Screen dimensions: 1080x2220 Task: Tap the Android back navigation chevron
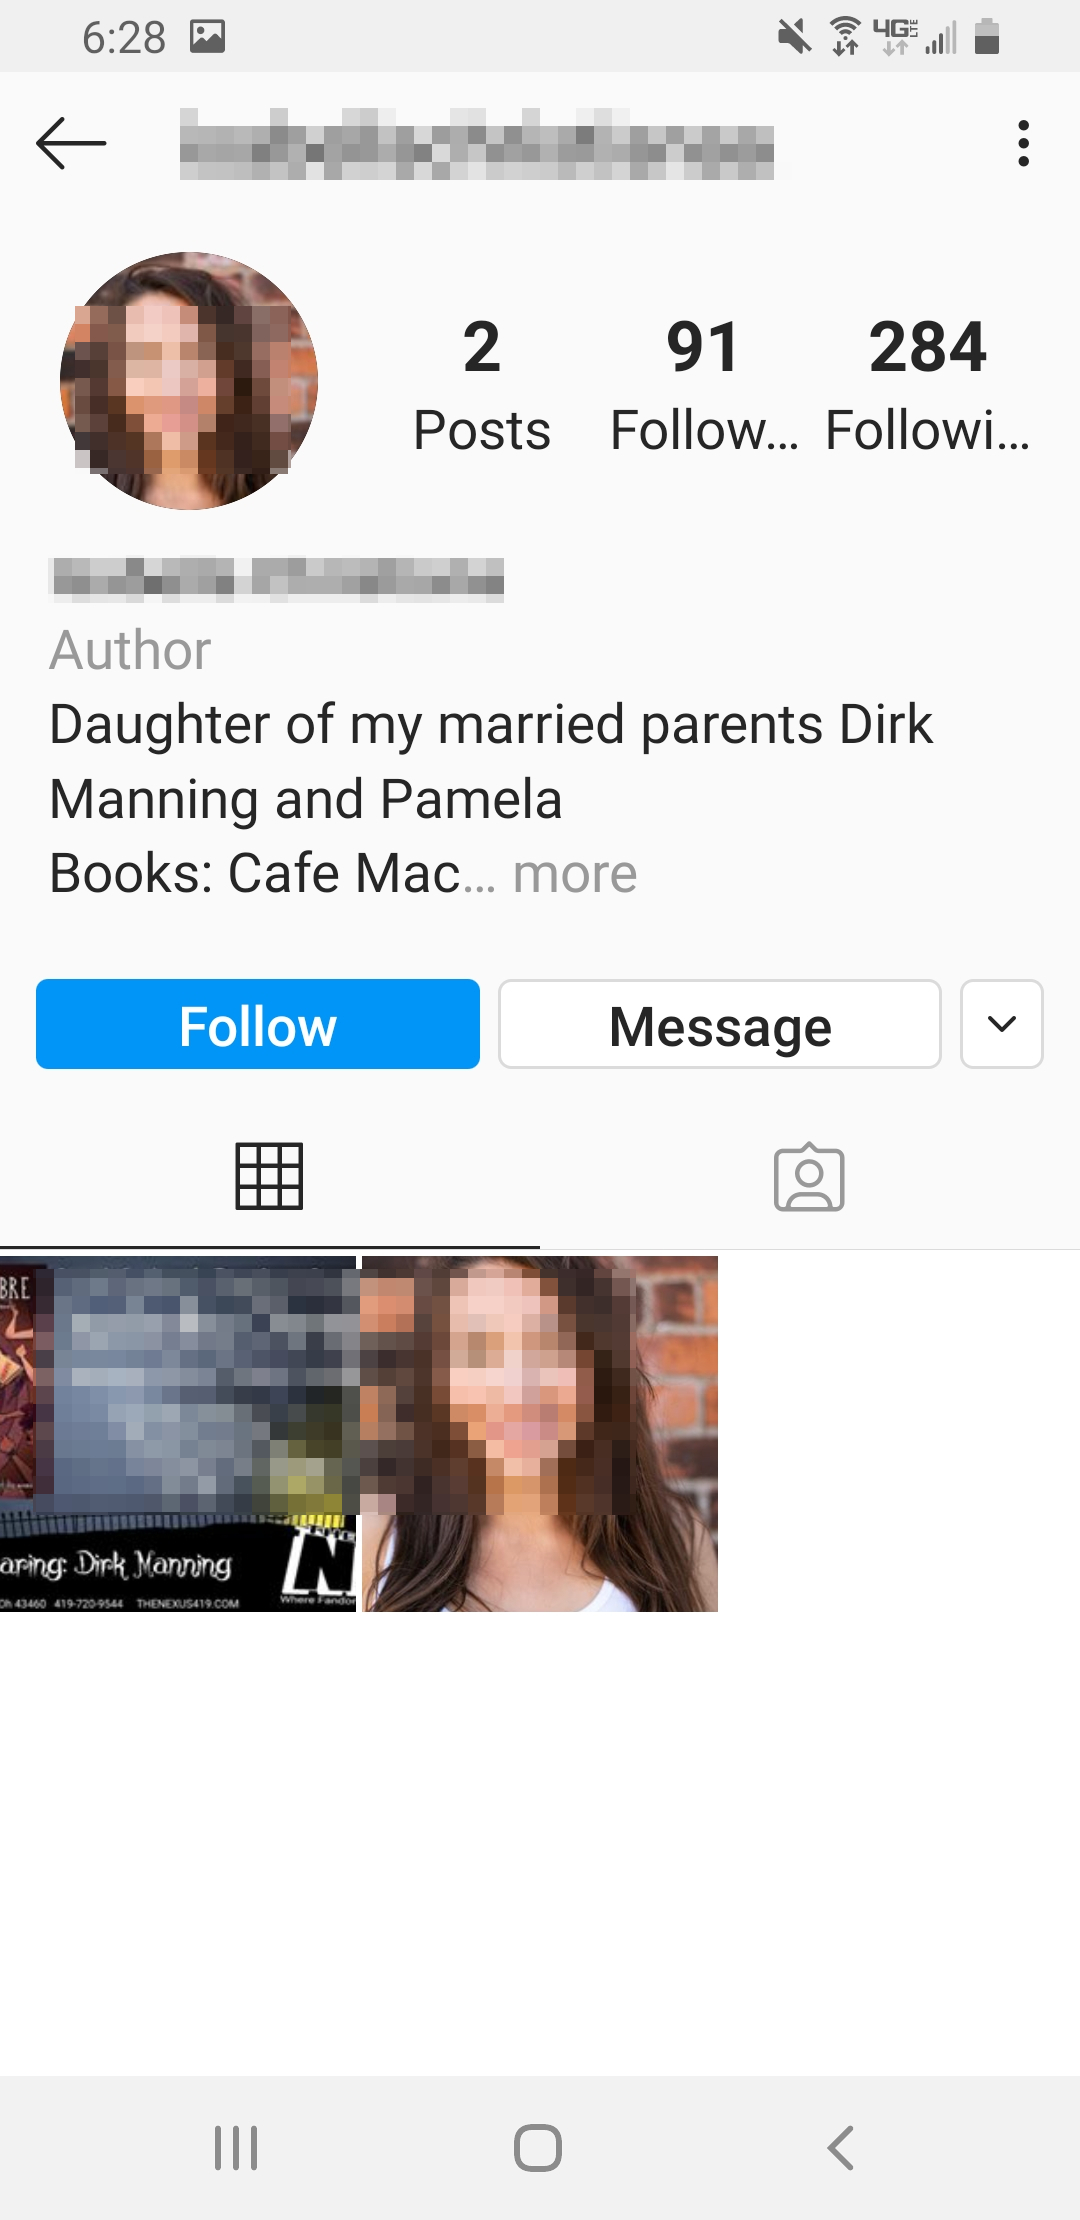[x=841, y=2147]
